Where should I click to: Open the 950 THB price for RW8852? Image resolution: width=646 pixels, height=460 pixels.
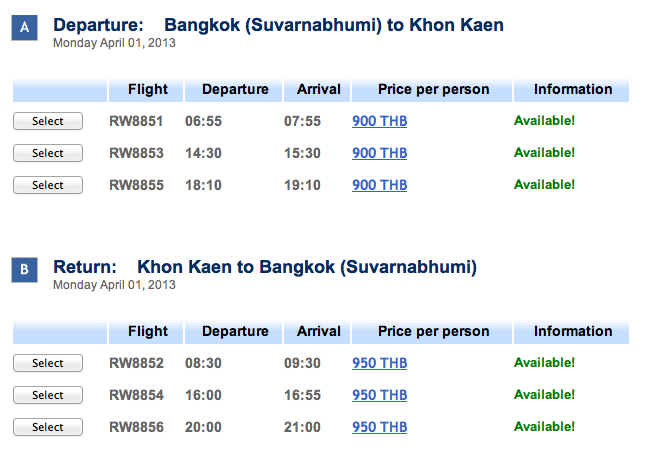tap(379, 363)
